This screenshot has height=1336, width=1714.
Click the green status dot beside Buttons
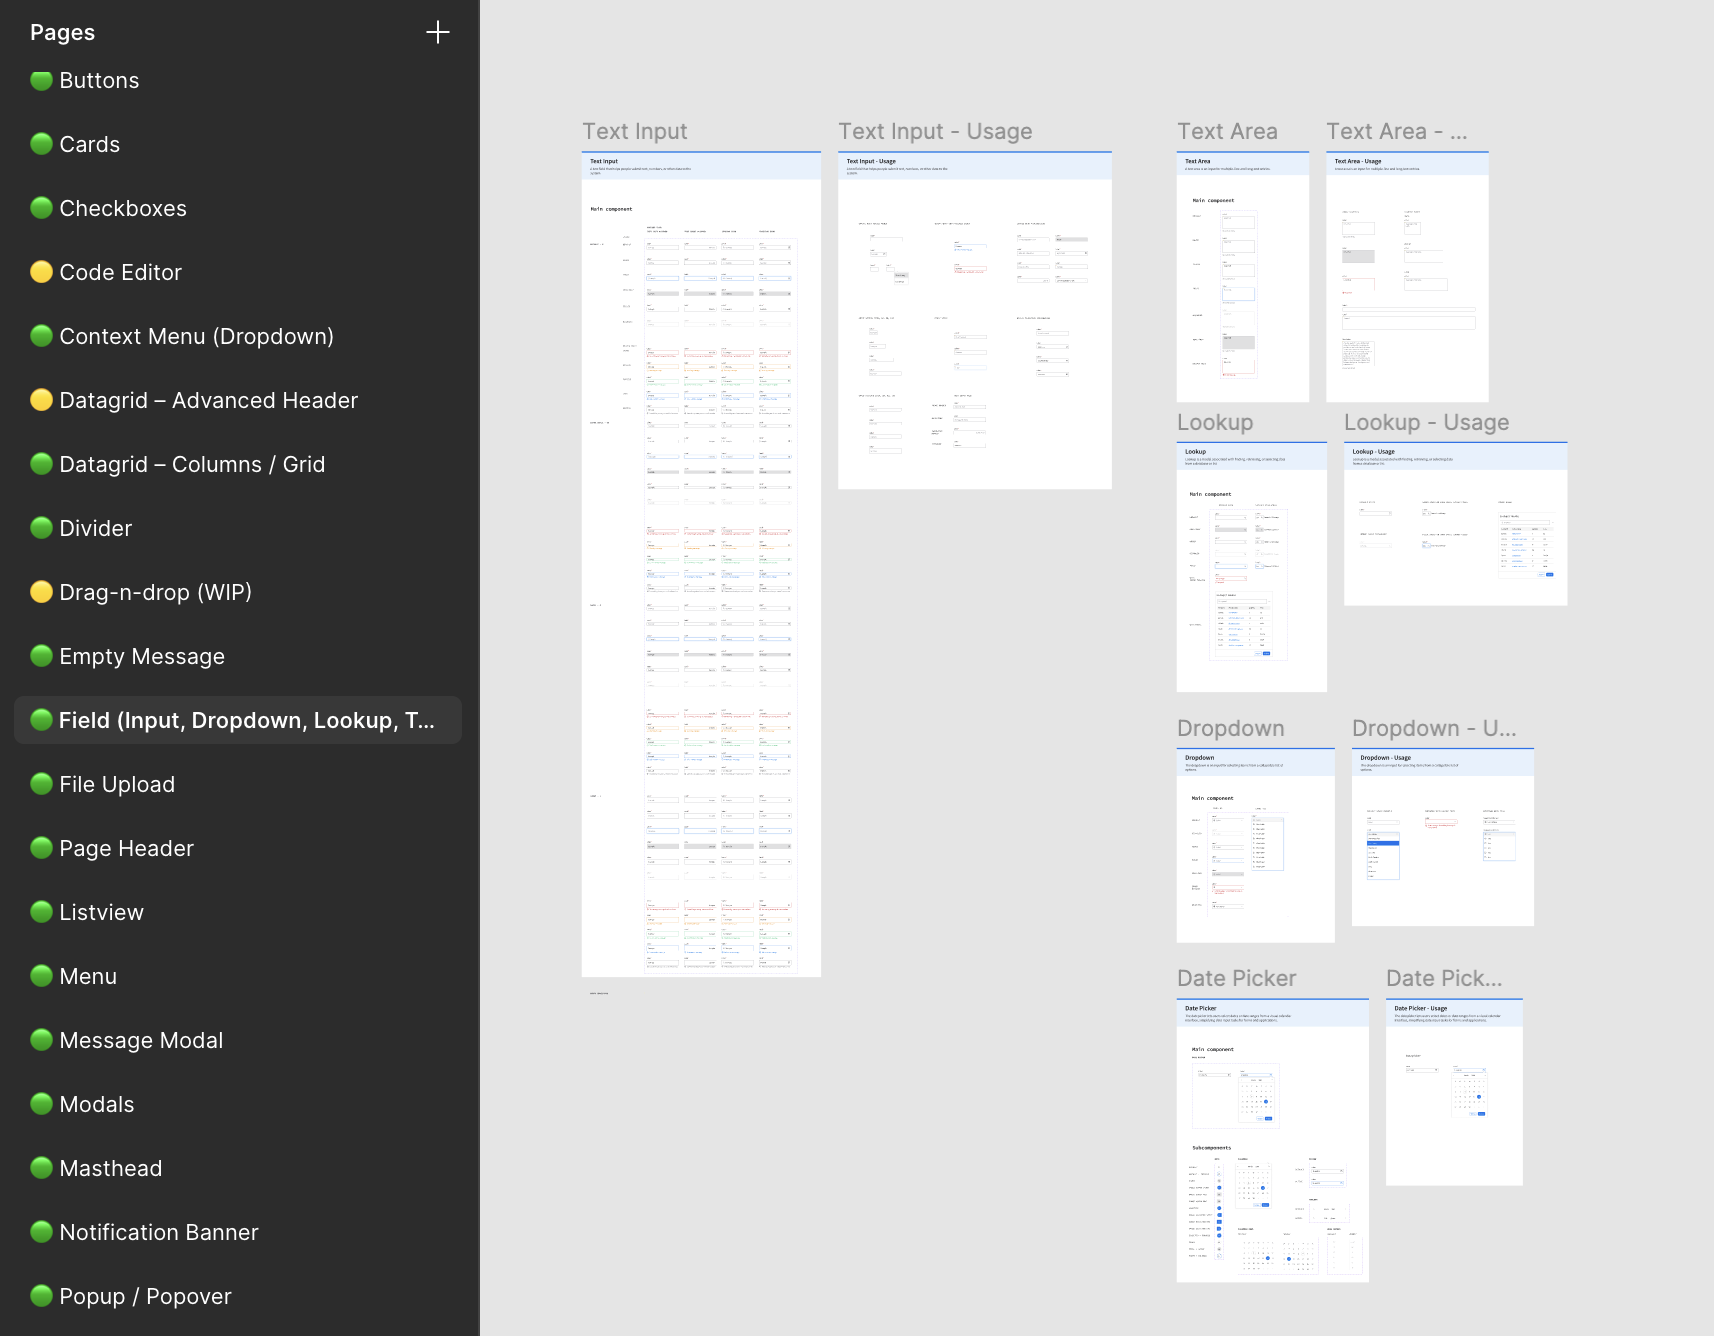(41, 80)
